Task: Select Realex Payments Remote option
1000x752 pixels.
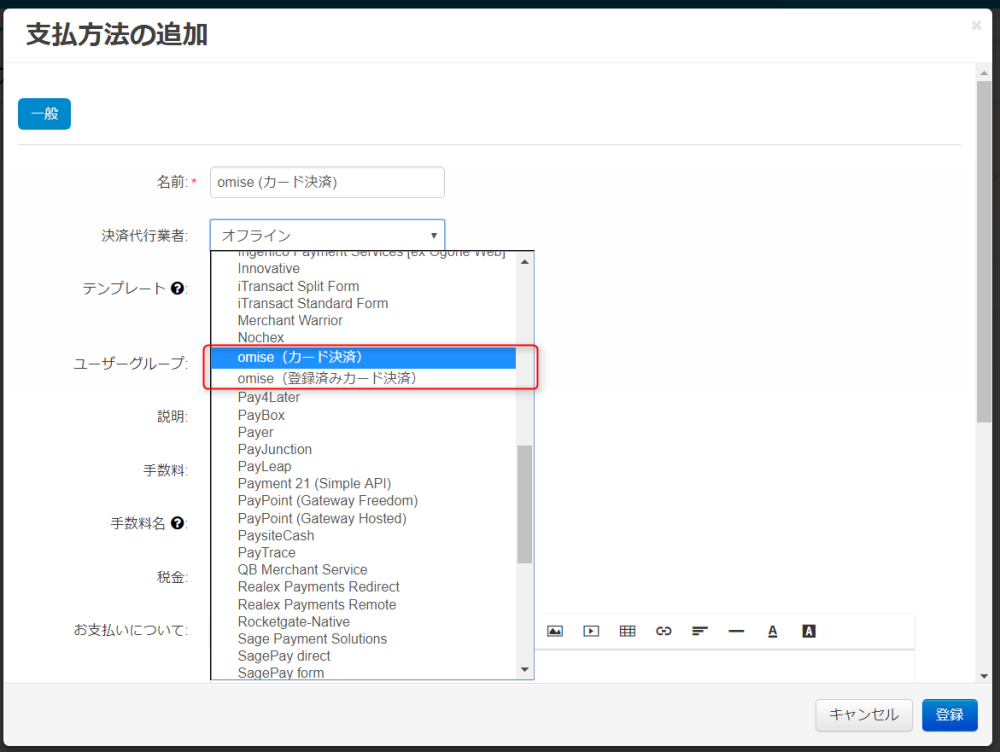Action: pos(364,605)
